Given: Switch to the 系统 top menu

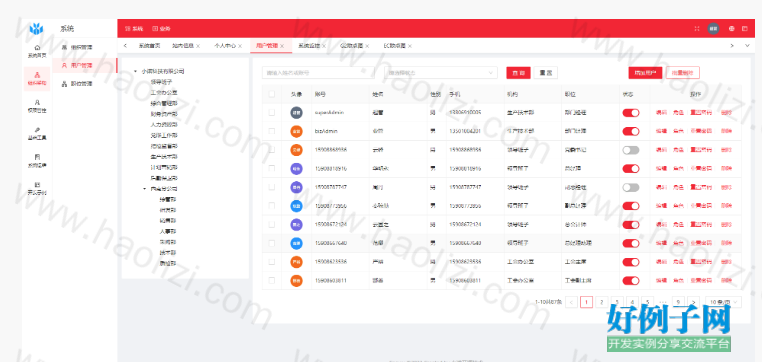Looking at the screenshot, I should (x=135, y=29).
